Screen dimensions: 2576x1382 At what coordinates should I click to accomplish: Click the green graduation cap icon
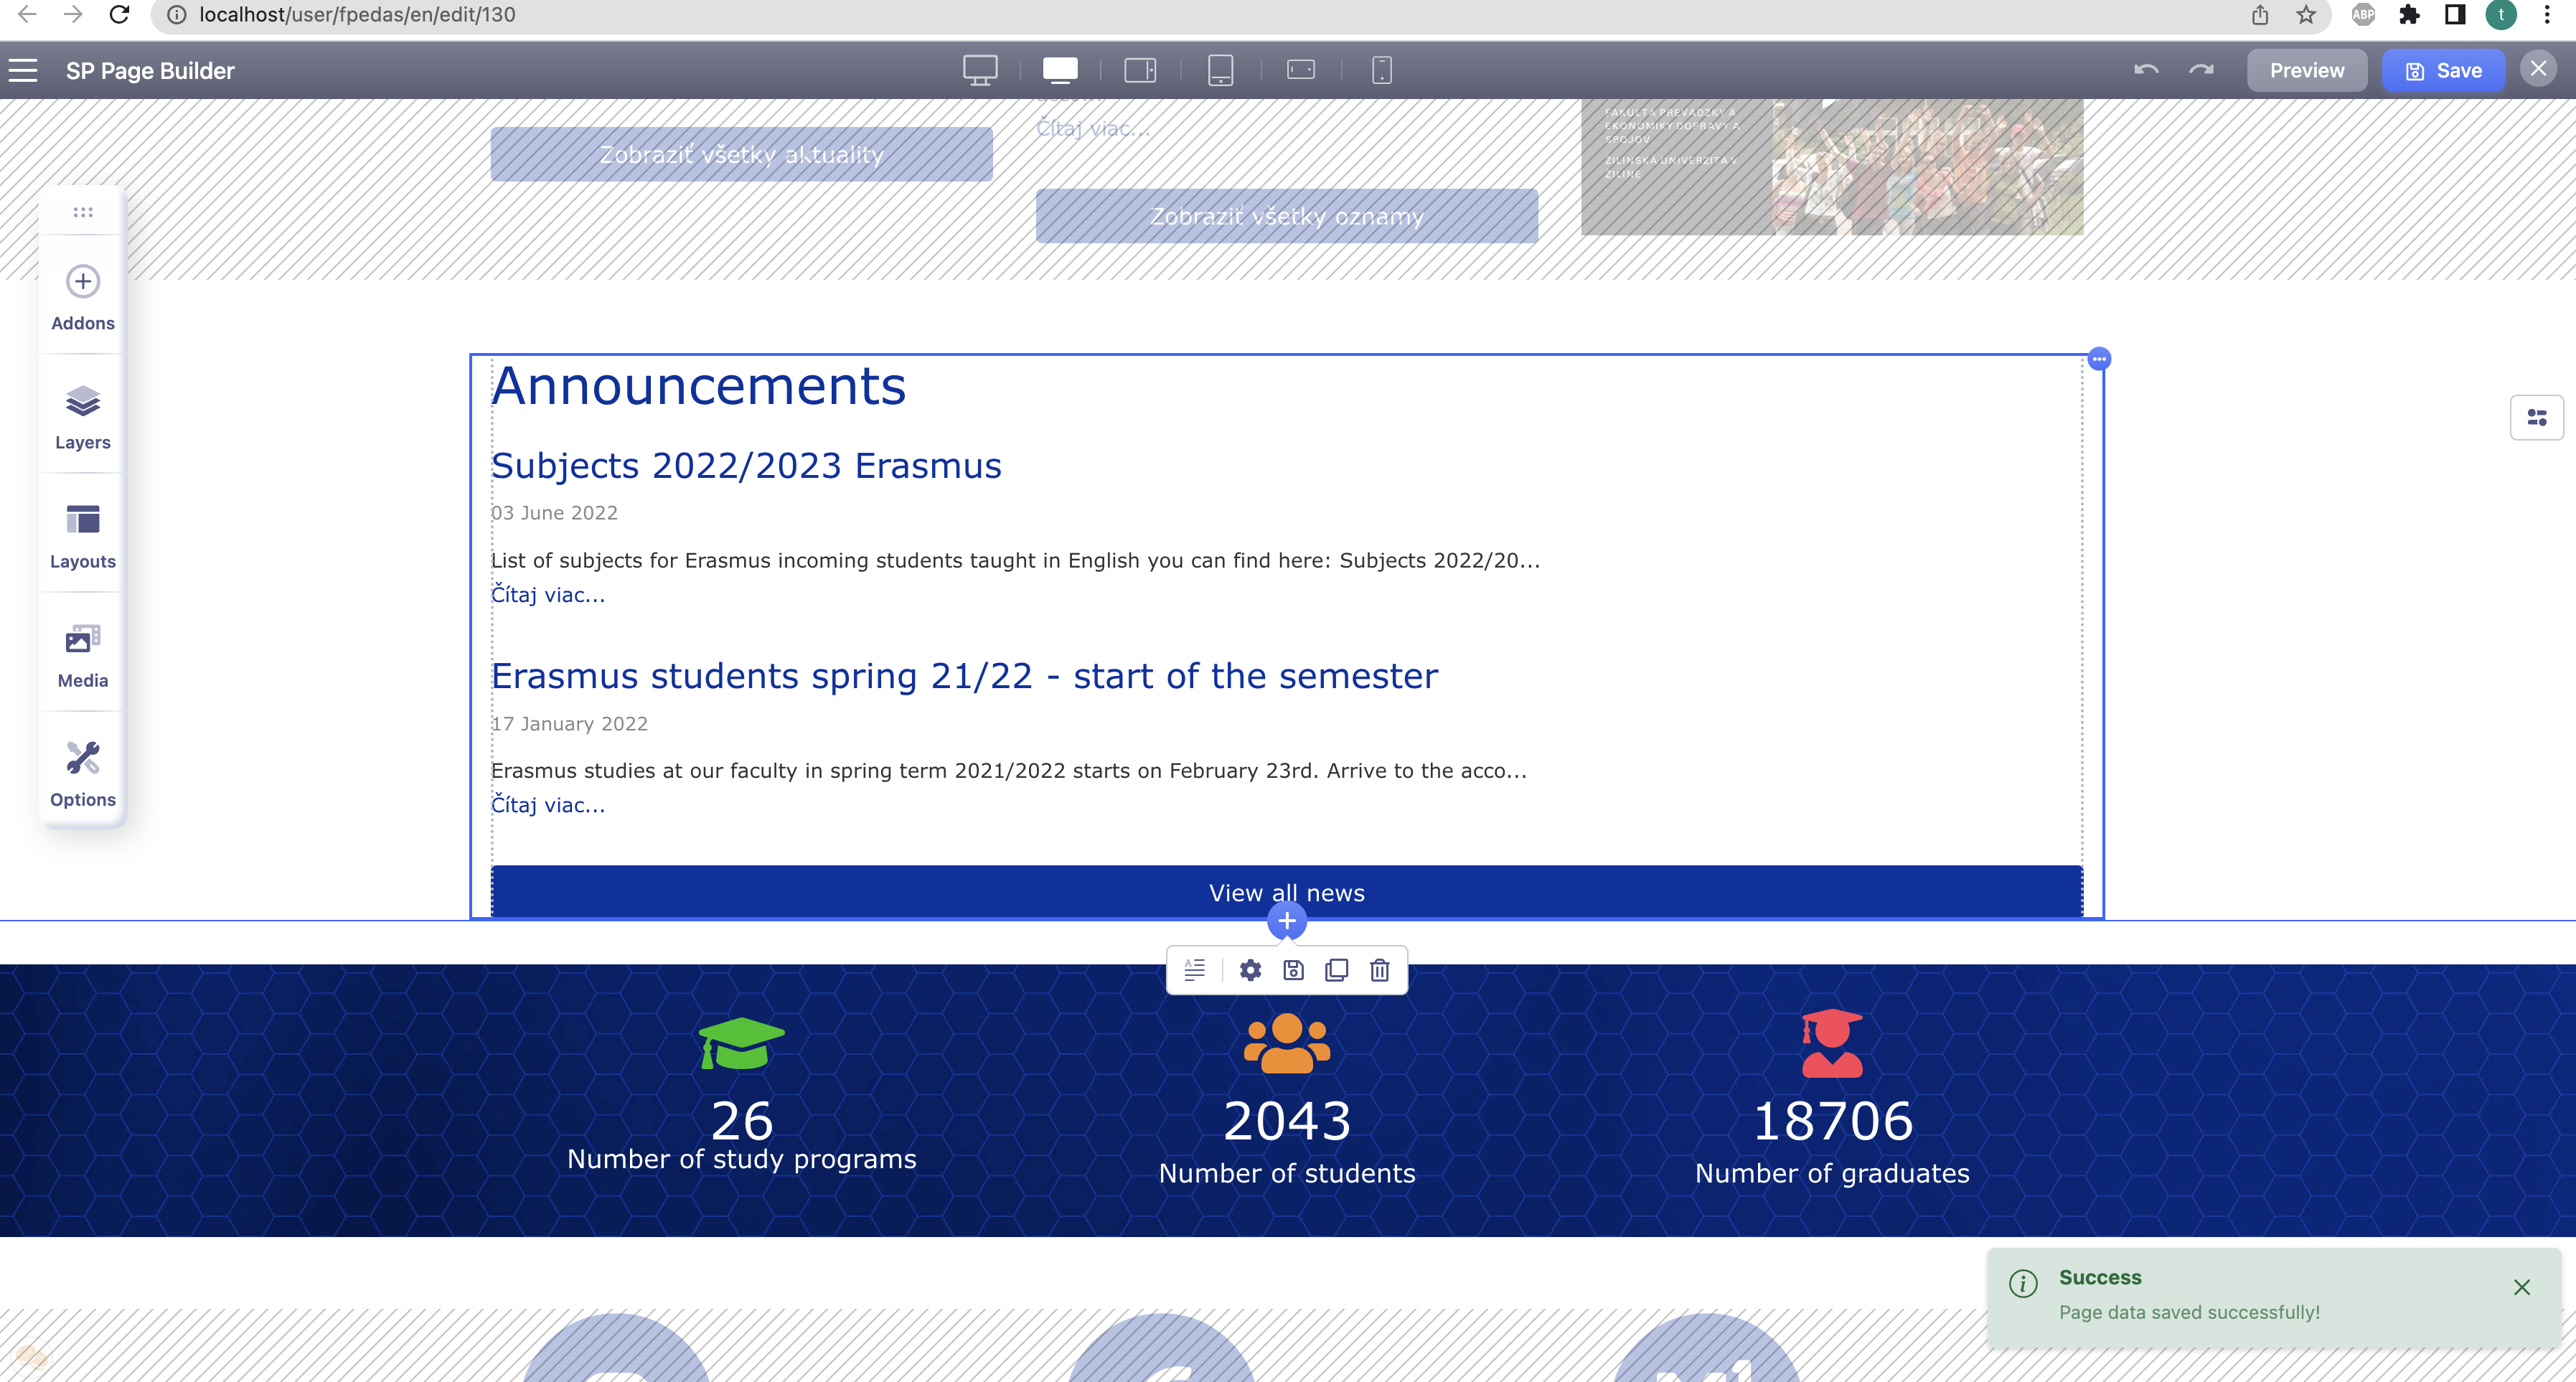[x=742, y=1043]
